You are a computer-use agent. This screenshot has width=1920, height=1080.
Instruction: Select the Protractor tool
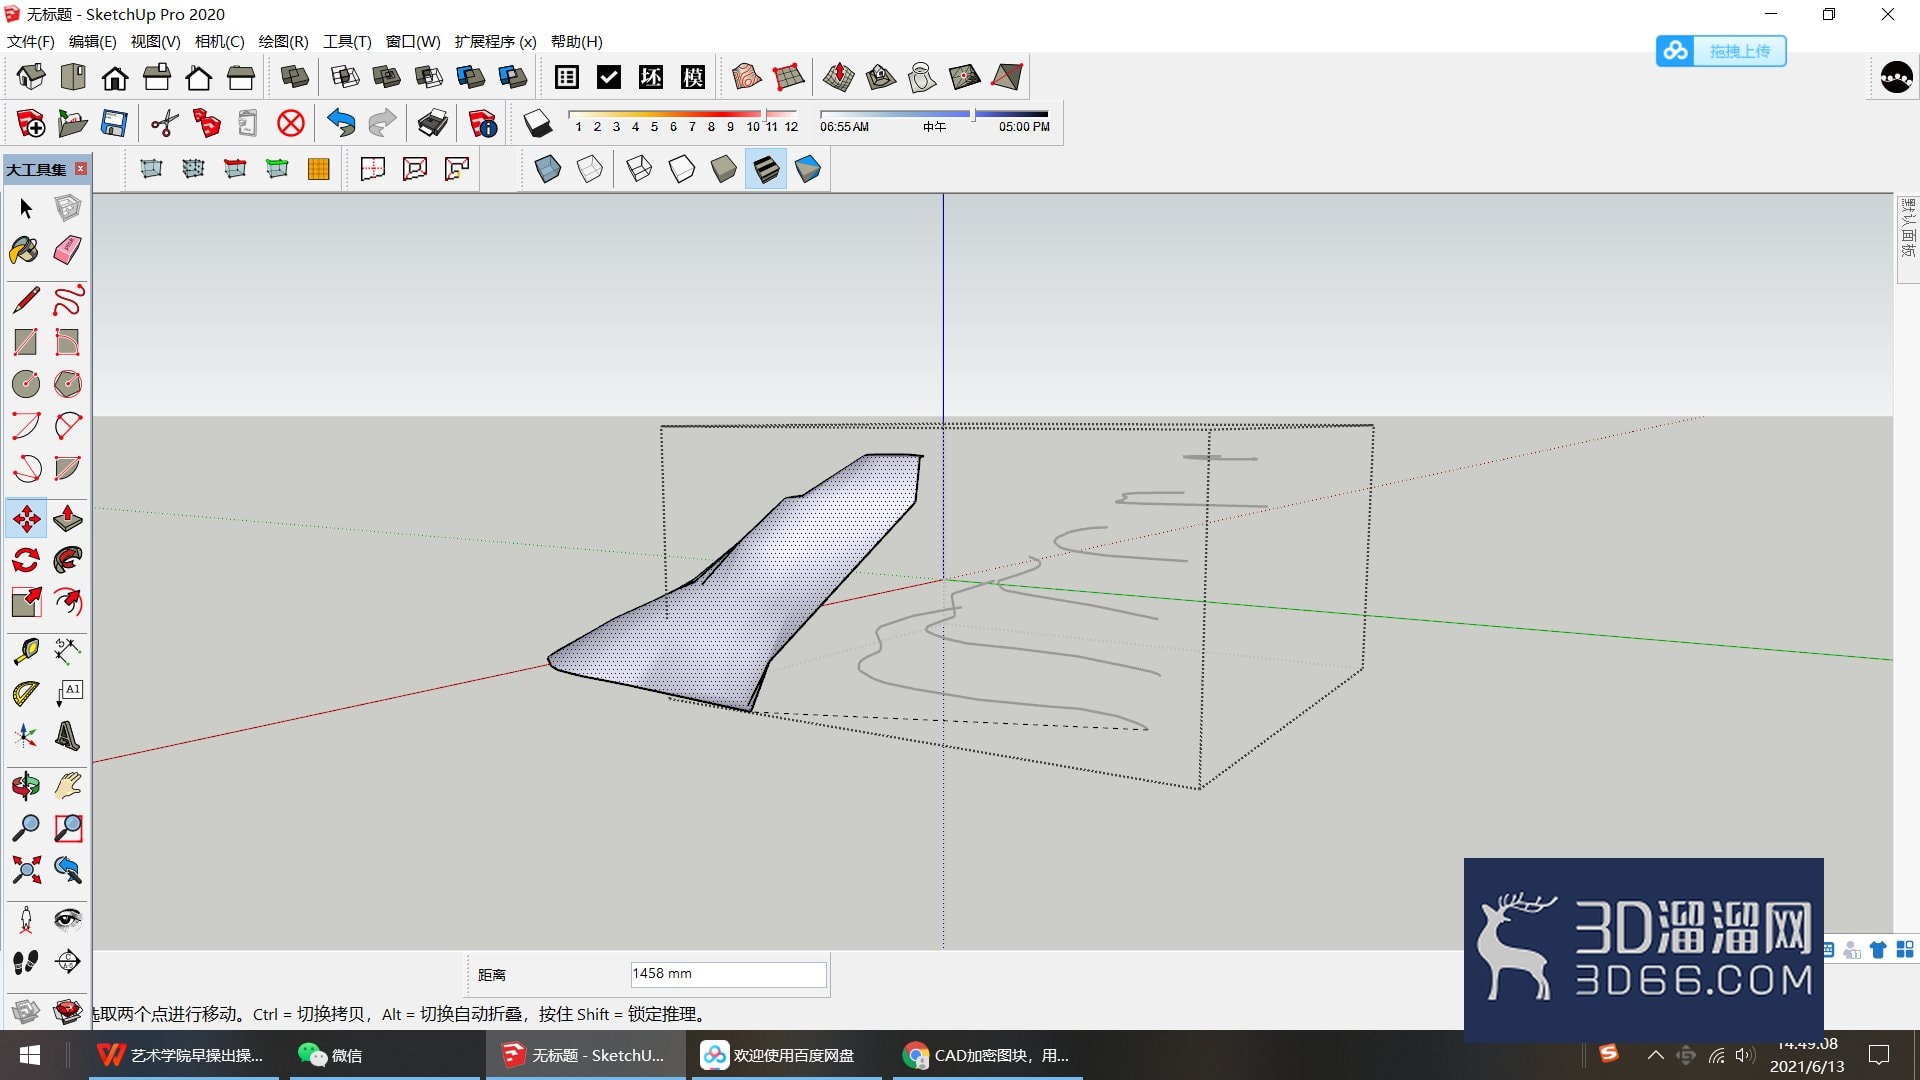click(26, 694)
